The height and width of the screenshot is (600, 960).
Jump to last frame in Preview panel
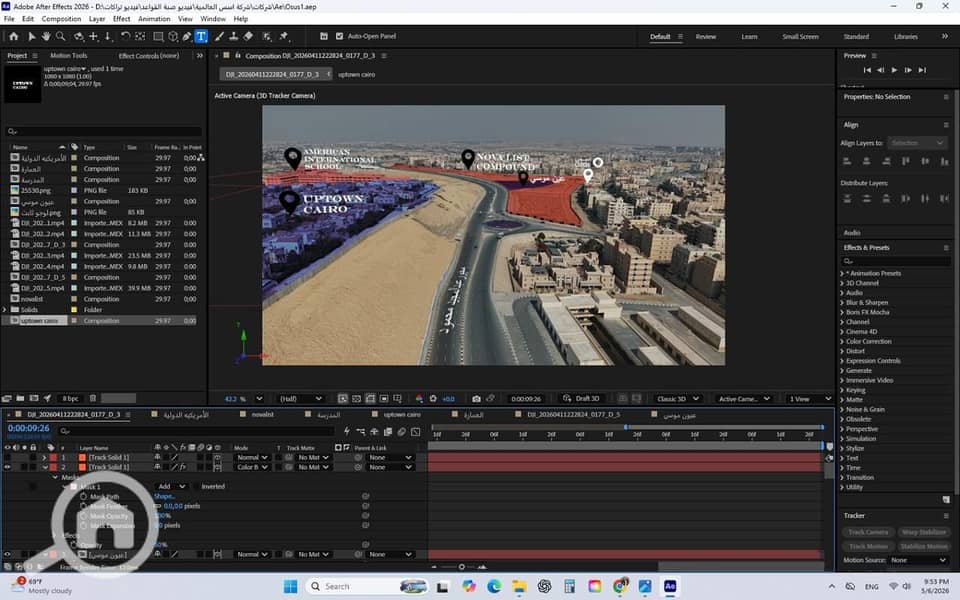point(922,70)
